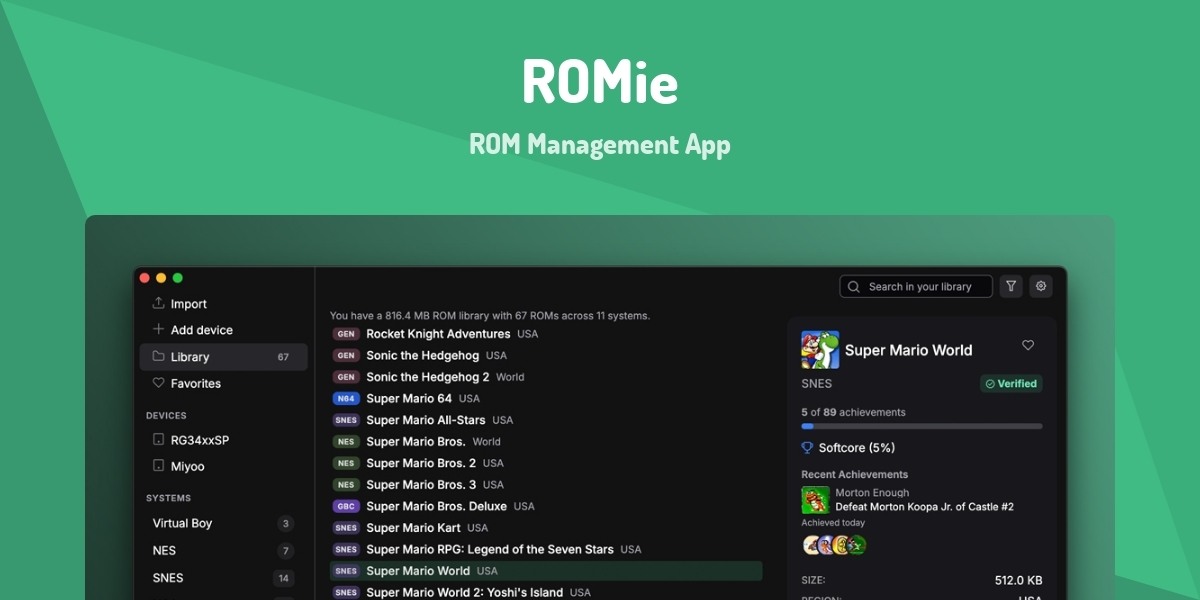Select Super Mario All-Stars row
Screen dimensions: 1200x600
click(x=546, y=420)
